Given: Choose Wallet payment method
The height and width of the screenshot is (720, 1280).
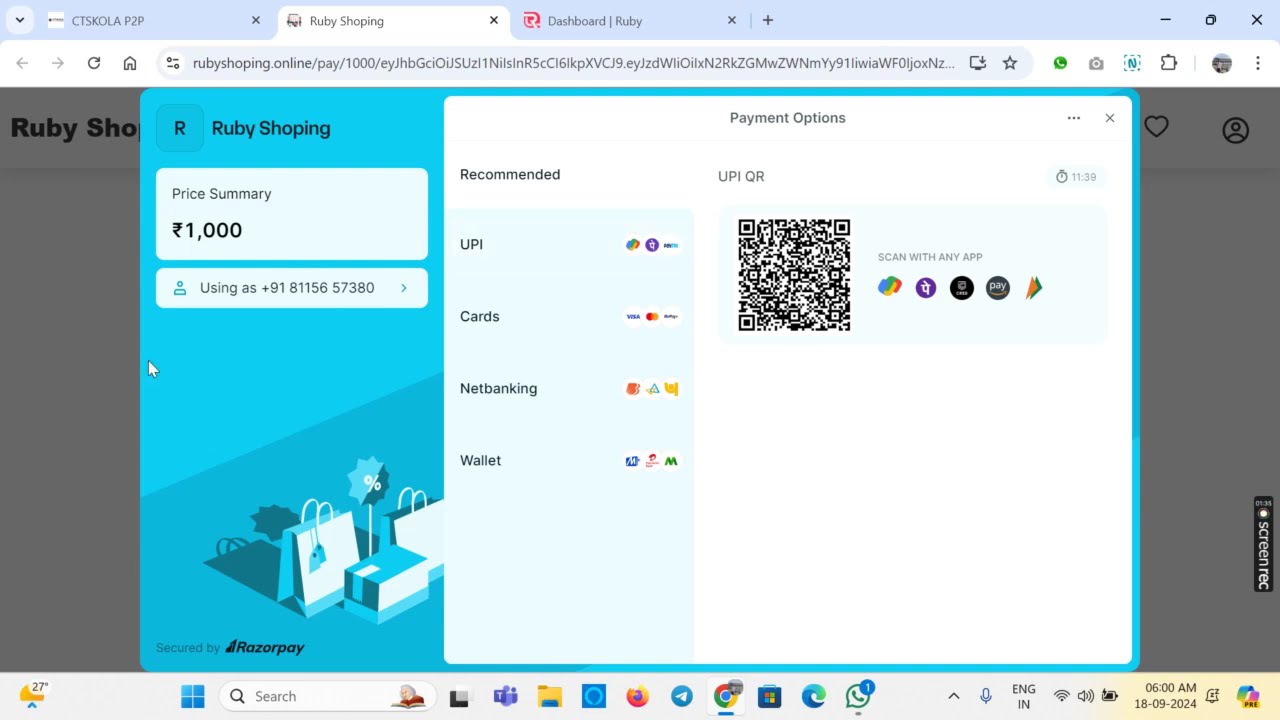Looking at the screenshot, I should tap(569, 461).
